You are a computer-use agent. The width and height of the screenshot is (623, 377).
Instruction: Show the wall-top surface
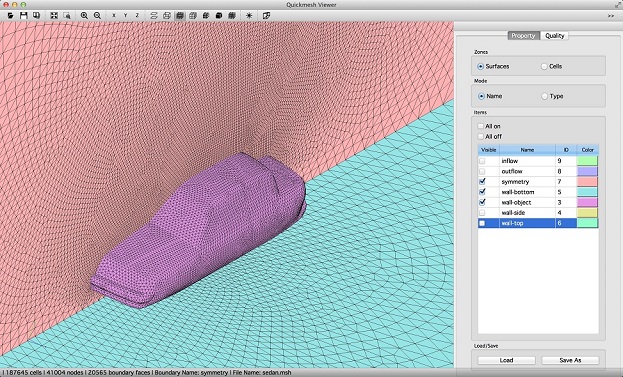[x=482, y=223]
